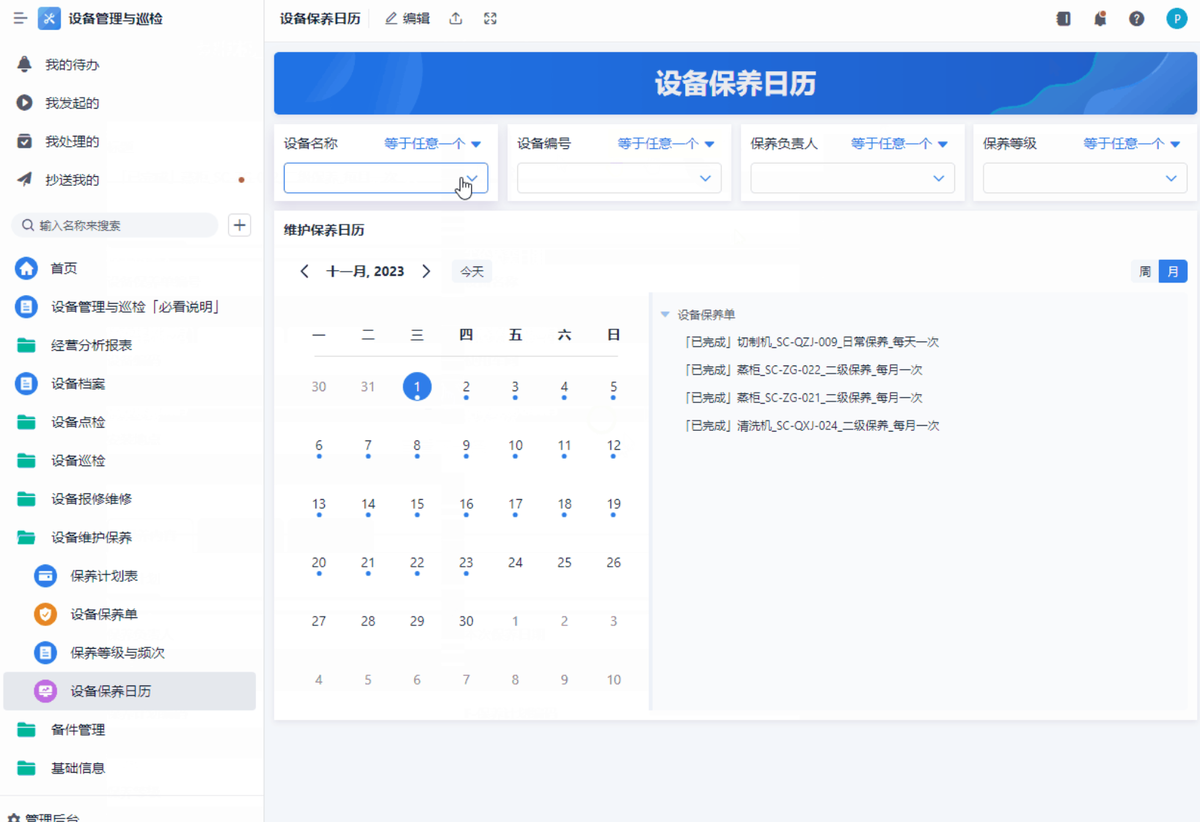Change 设备名称 condition 等于任意一个
Screen dimensions: 1200x822
point(433,144)
